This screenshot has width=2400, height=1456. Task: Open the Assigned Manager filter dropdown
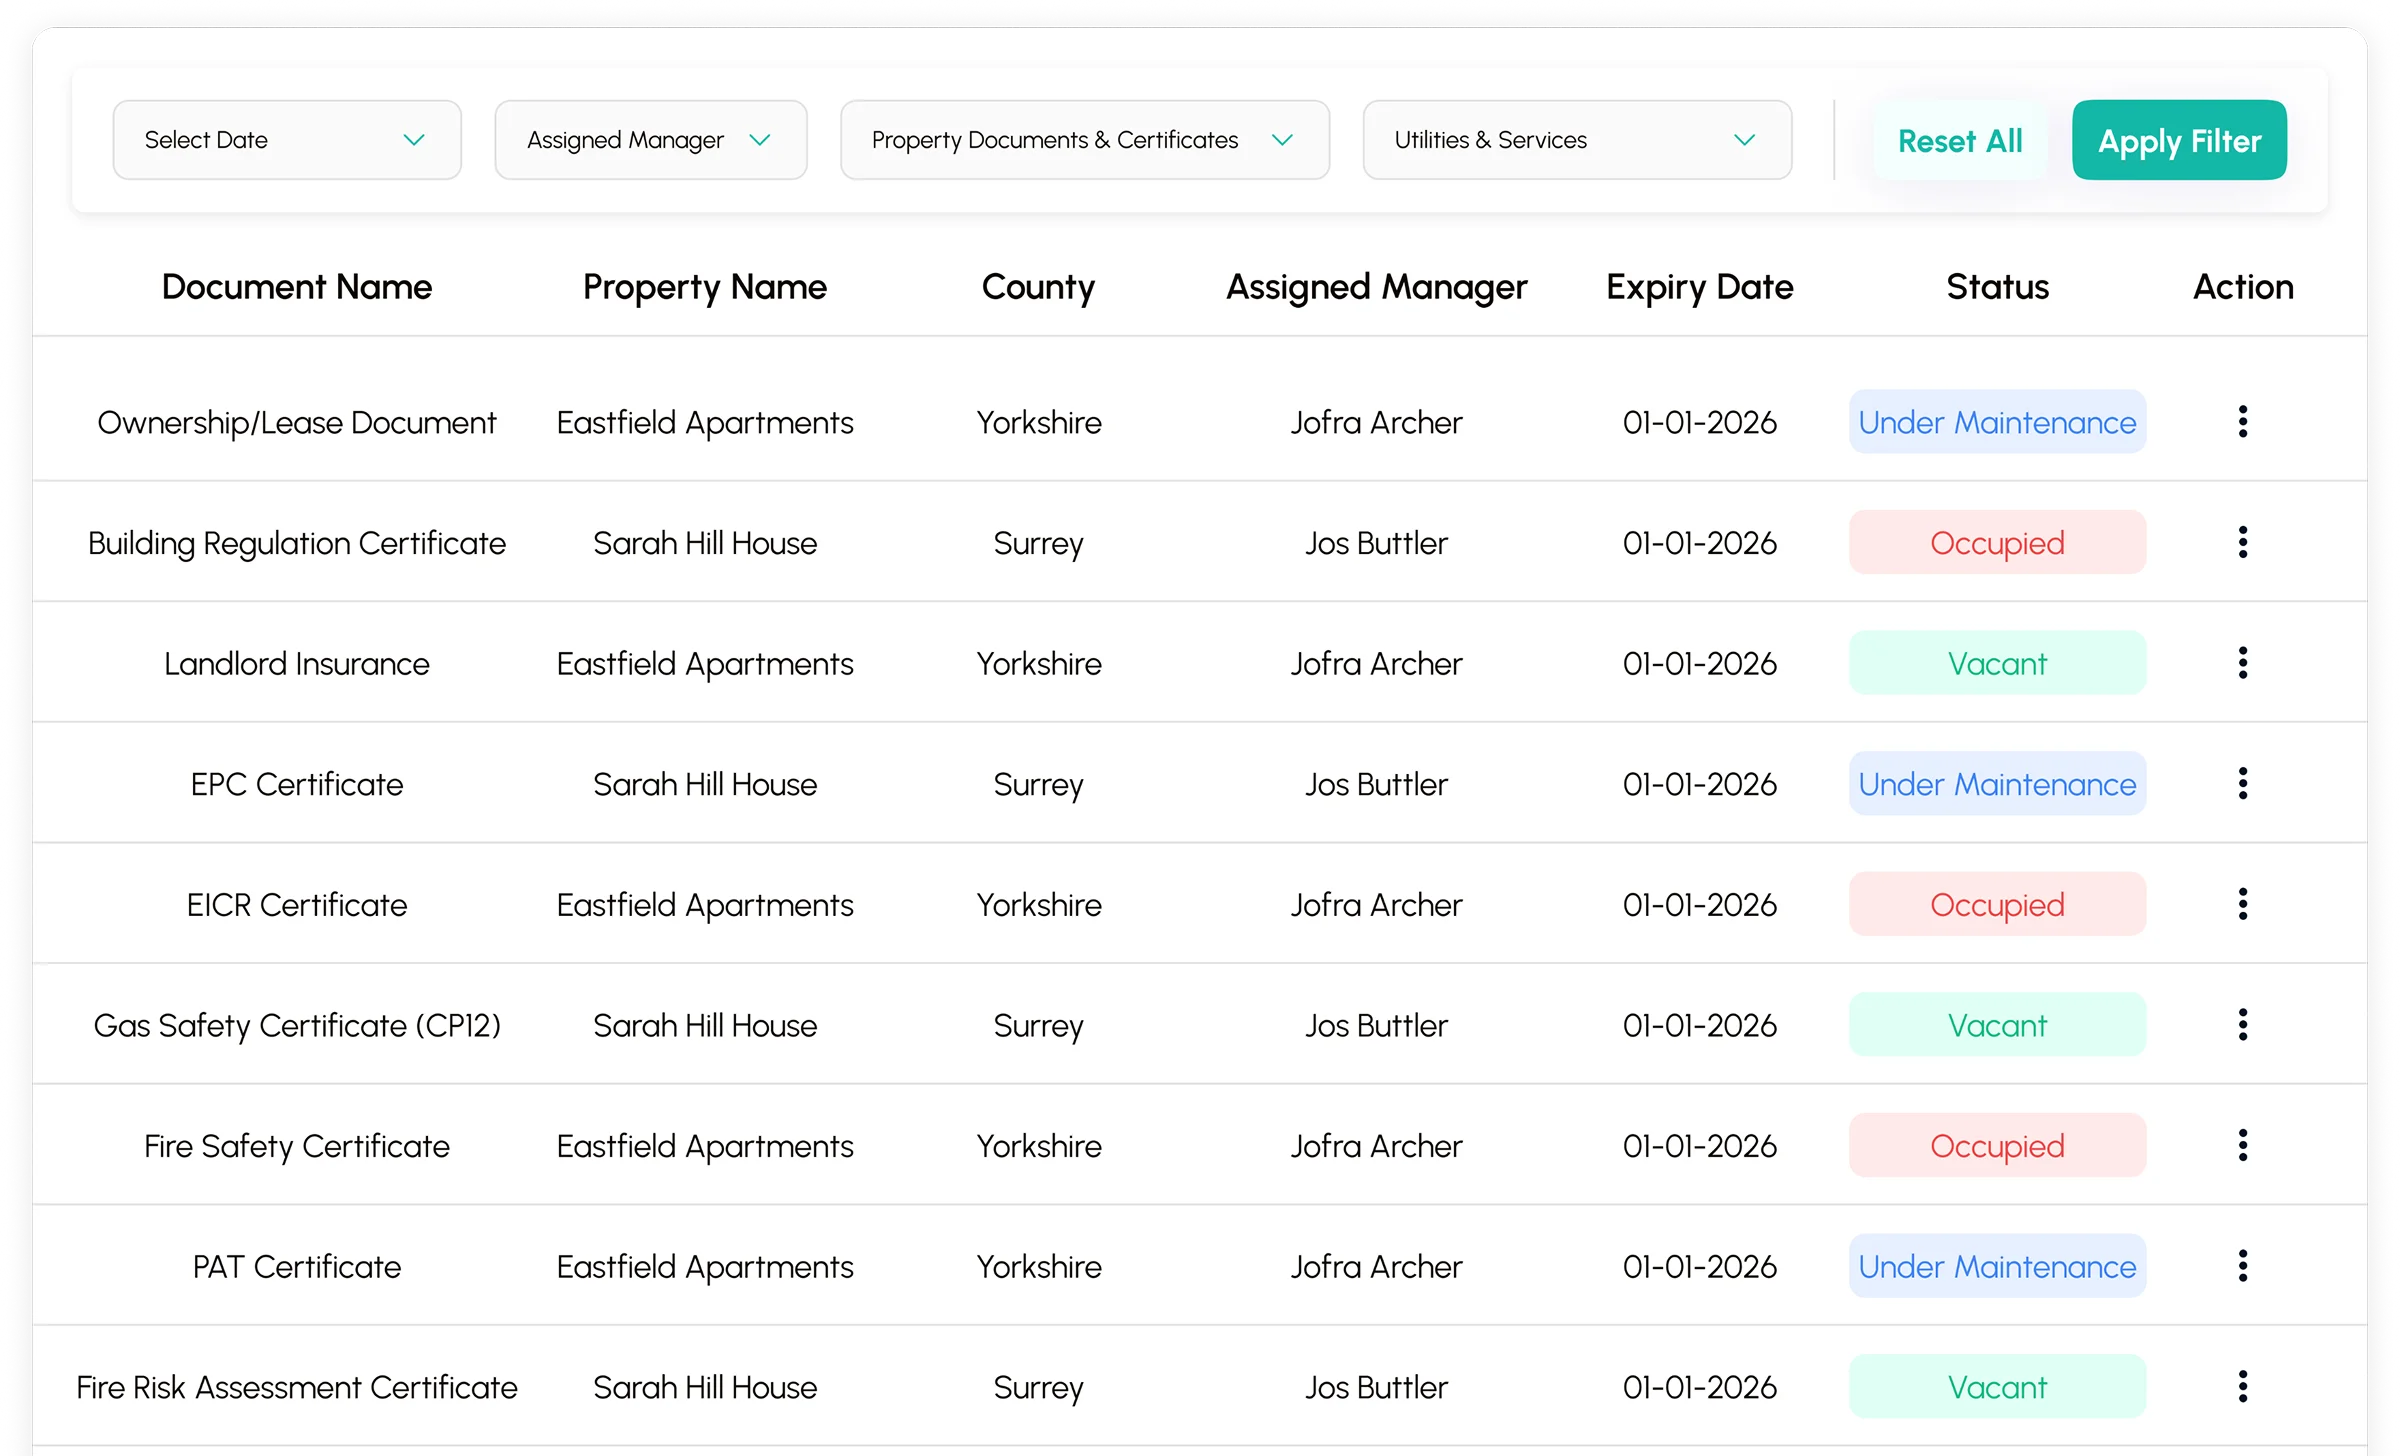(x=650, y=140)
